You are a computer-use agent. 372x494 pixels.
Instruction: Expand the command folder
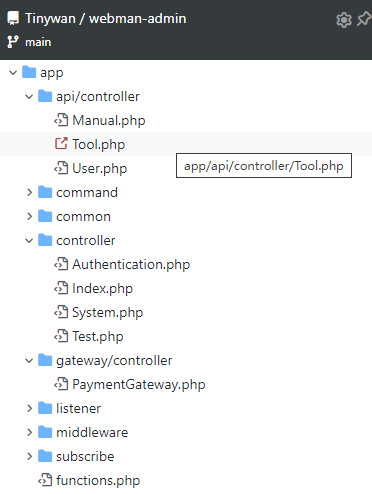point(29,192)
